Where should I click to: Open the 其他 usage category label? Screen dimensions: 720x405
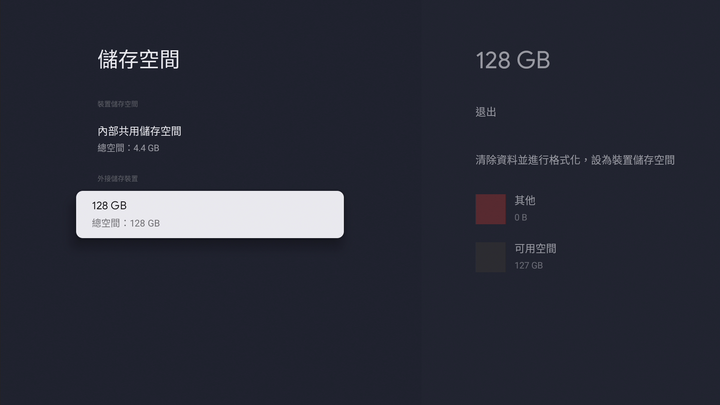tap(525, 200)
